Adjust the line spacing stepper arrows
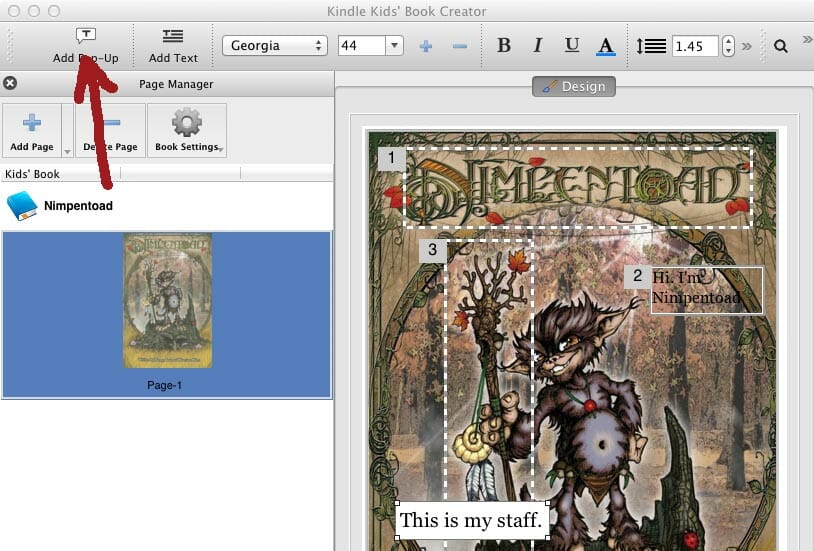Screen dimensions: 814x551 (x=728, y=46)
